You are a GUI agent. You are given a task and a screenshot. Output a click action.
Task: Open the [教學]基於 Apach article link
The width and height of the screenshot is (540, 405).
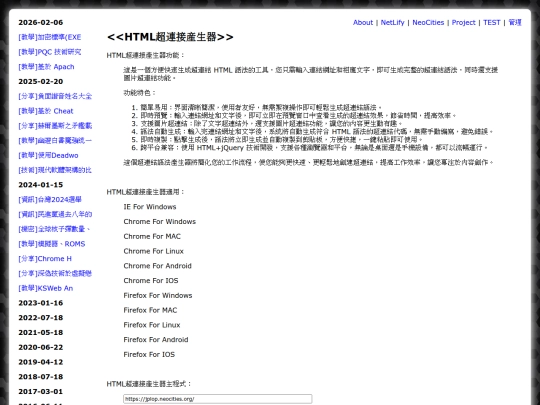click(46, 67)
